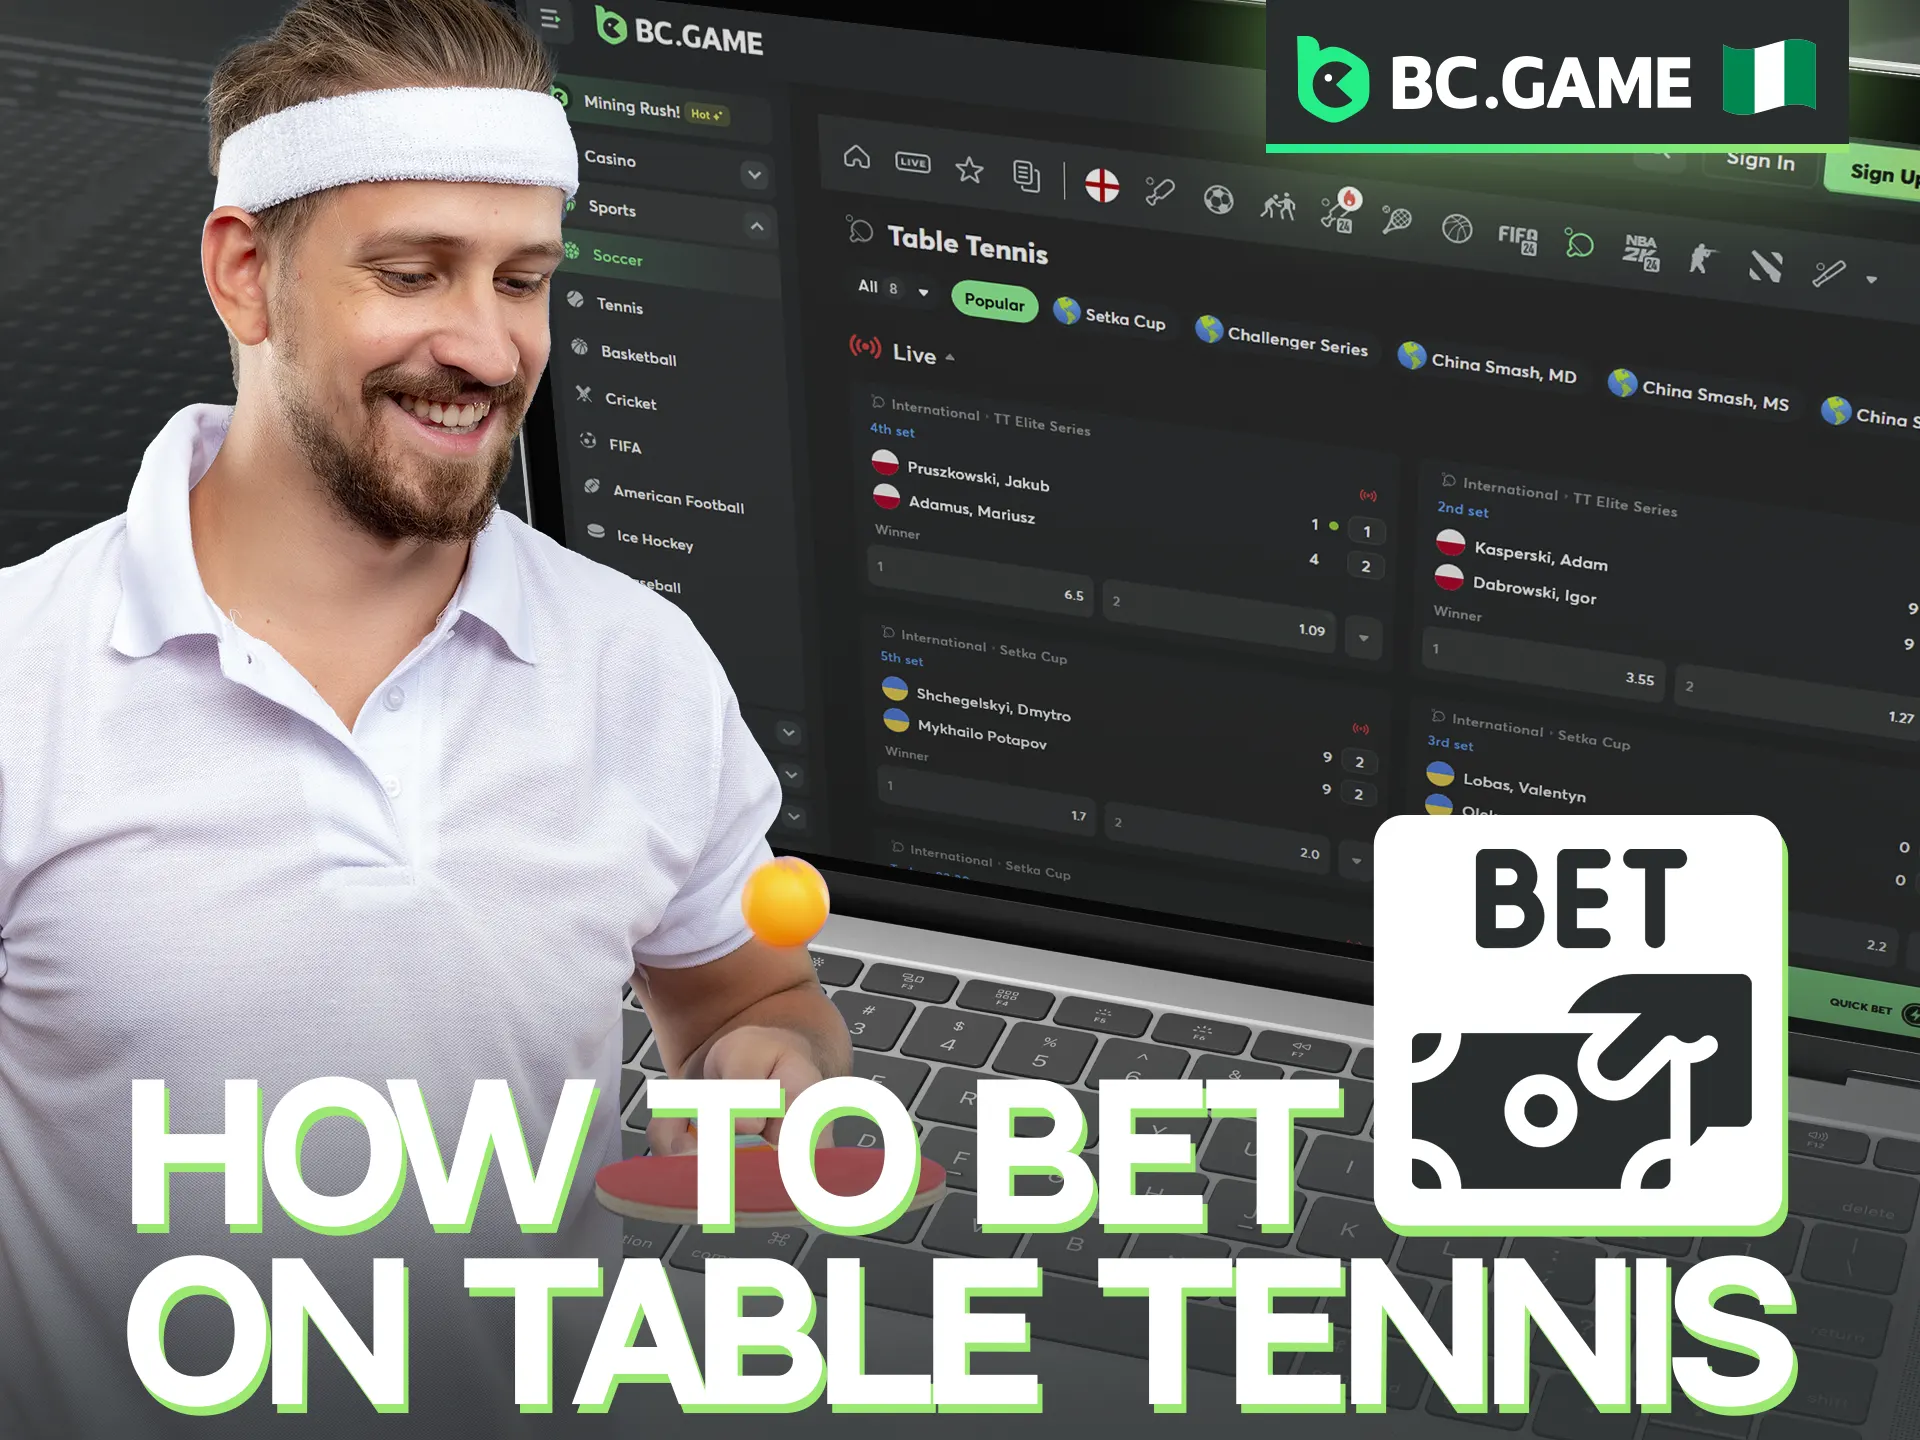Click Sign In button
Viewport: 1920px width, 1440px height.
point(1760,163)
